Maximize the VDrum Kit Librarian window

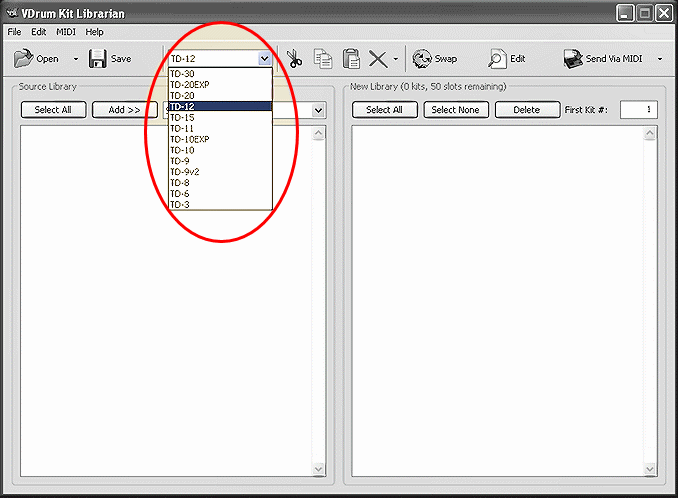(x=644, y=13)
